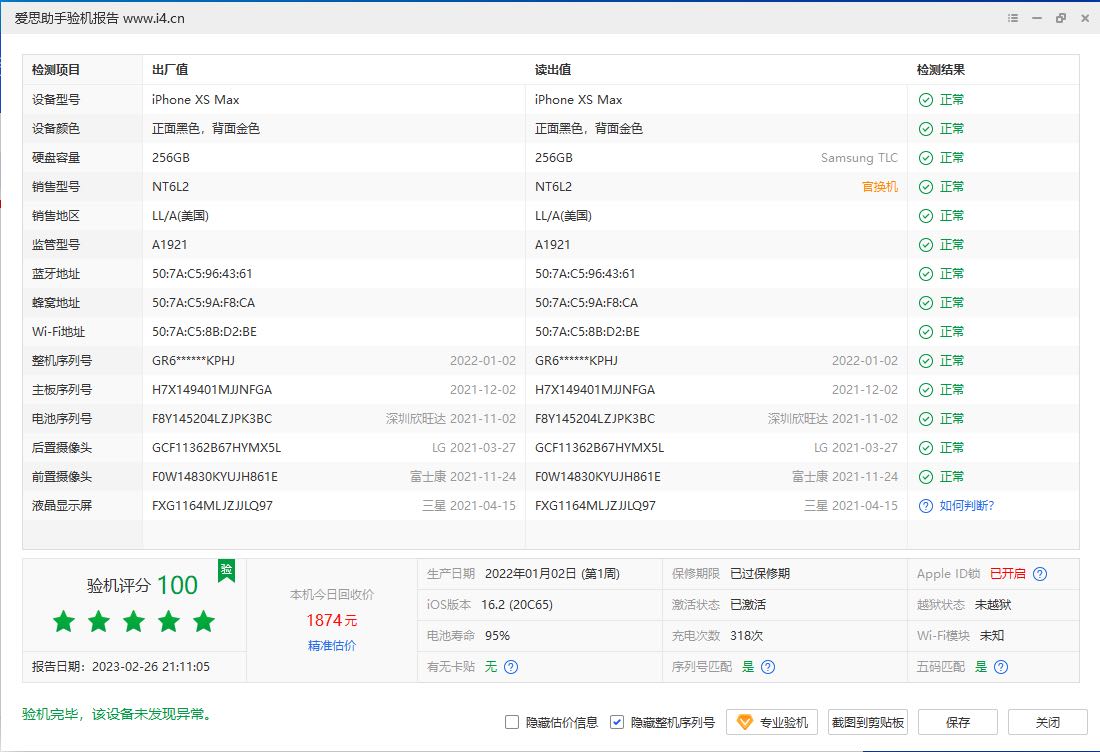This screenshot has height=752, width=1100.
Task: Click the 已开启 Apple ID lock status
Action: tap(1007, 574)
